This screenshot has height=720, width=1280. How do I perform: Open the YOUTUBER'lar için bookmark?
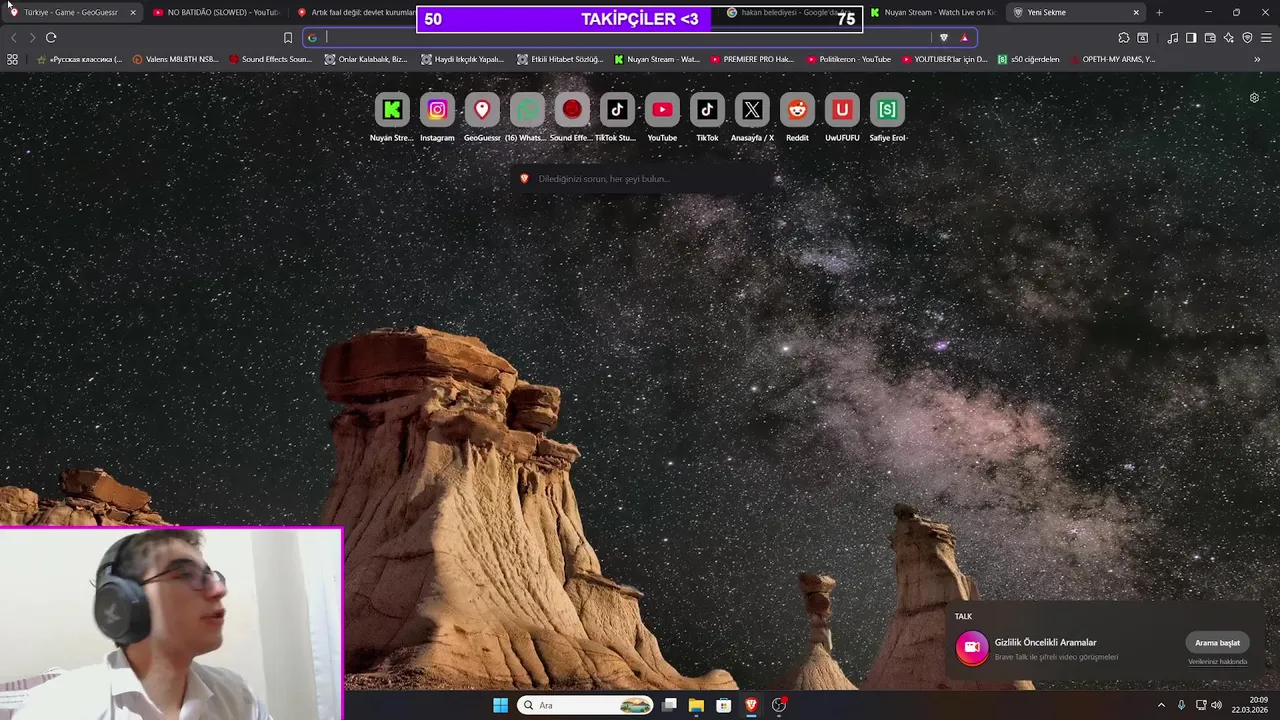[944, 59]
